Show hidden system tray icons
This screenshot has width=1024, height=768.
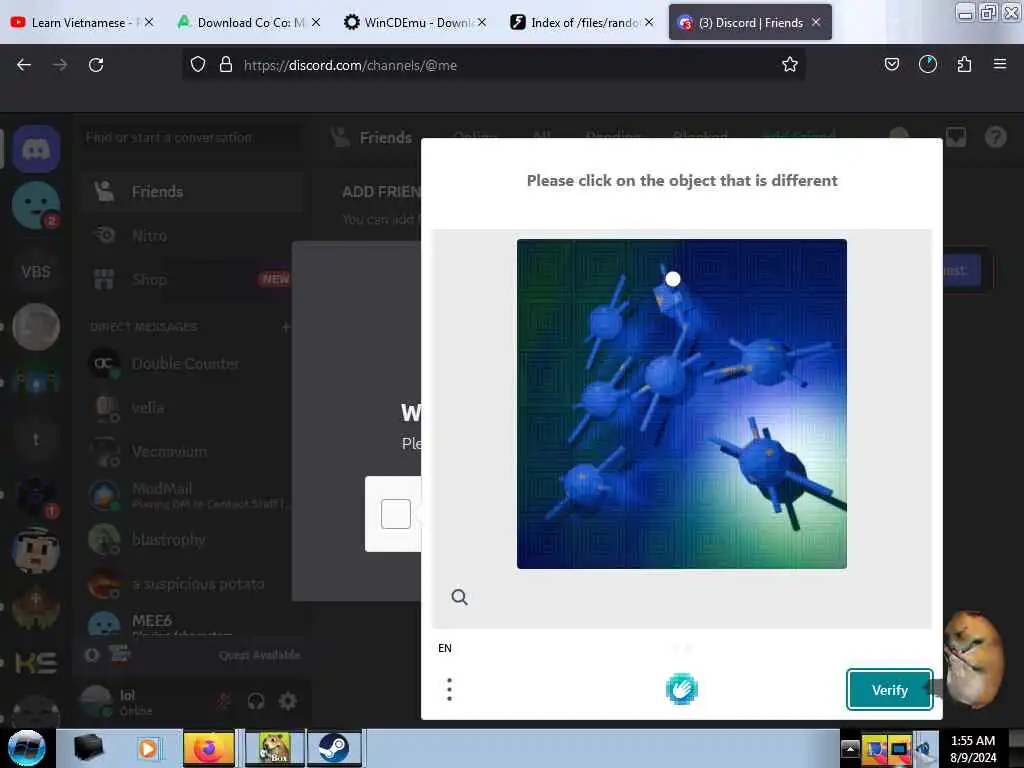point(850,748)
